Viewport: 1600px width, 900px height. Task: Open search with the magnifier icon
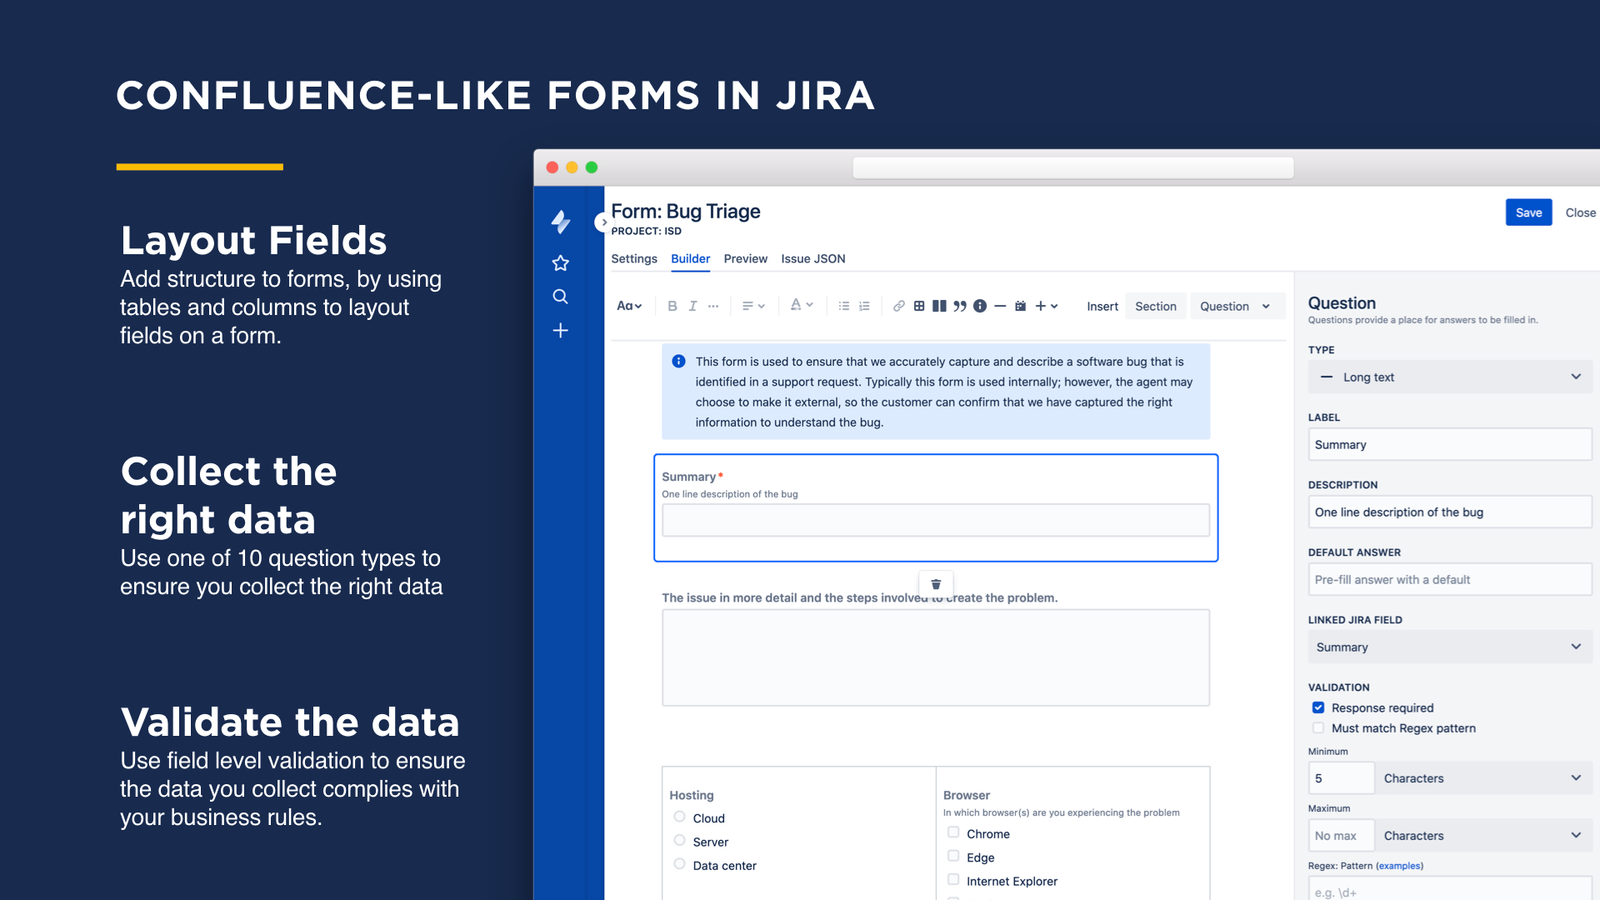561,296
